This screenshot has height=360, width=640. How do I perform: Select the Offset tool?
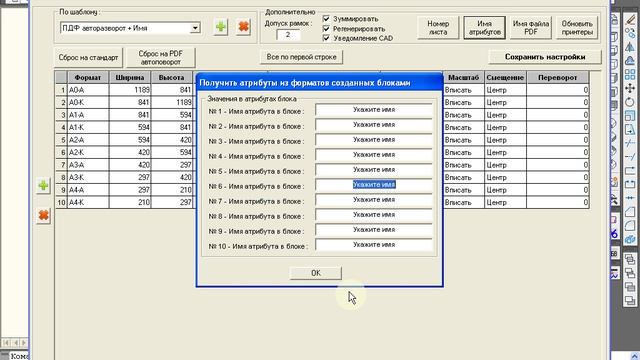630,61
